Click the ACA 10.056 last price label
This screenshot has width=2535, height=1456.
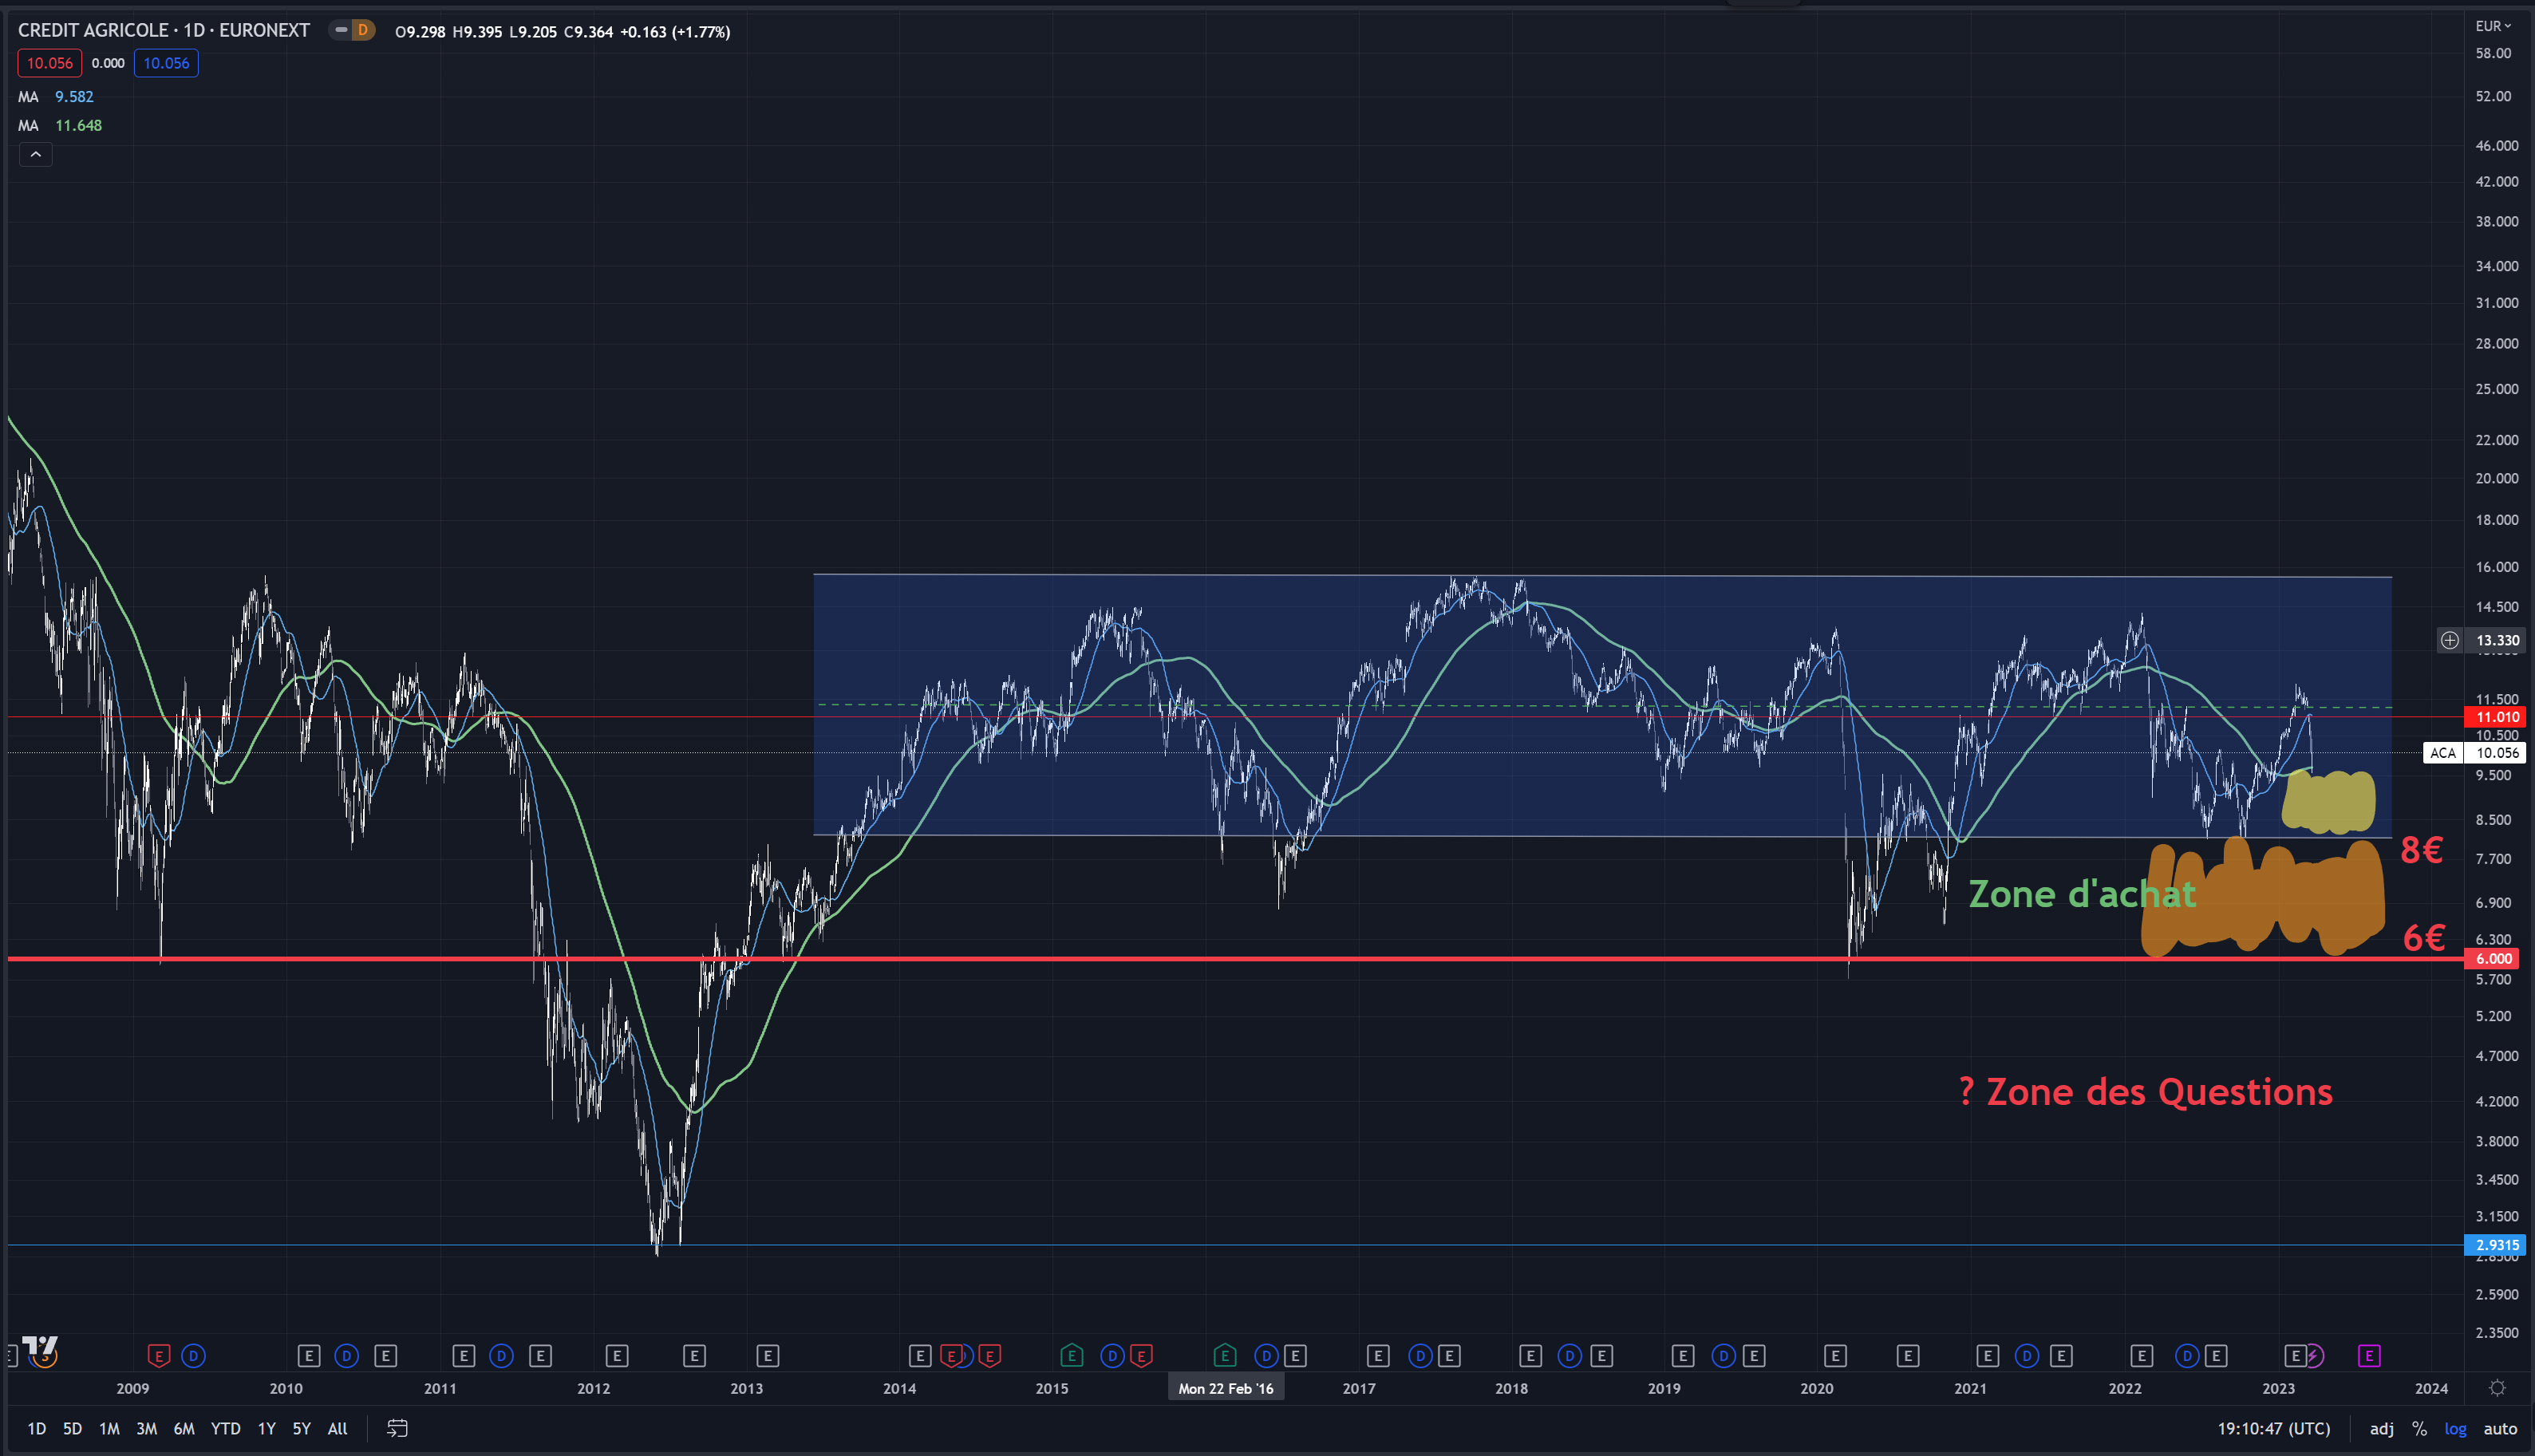(2475, 753)
